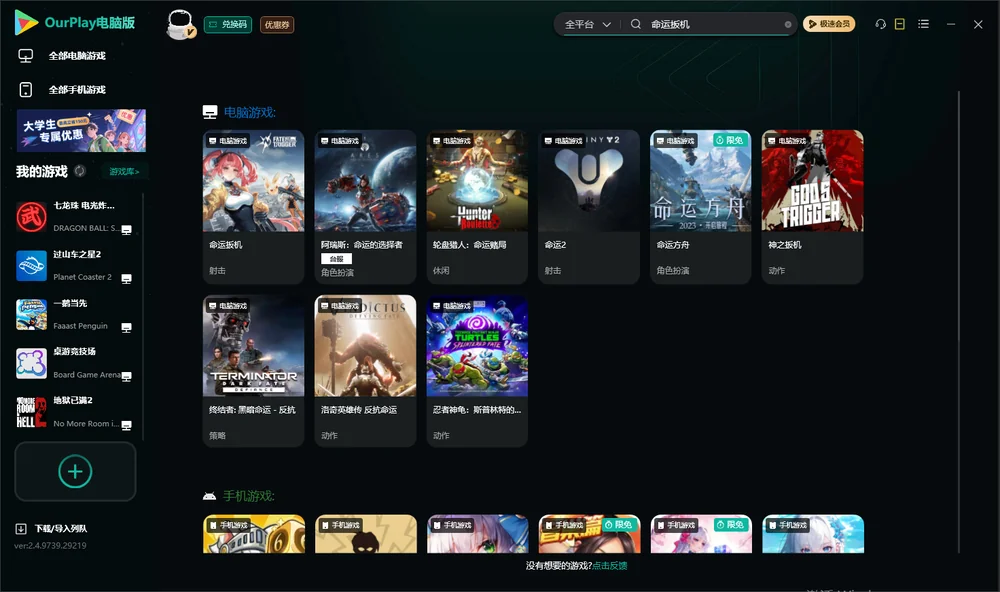Select 七龙珠 电光炸... game icon in sidebar
This screenshot has width=1000, height=592.
(31, 217)
